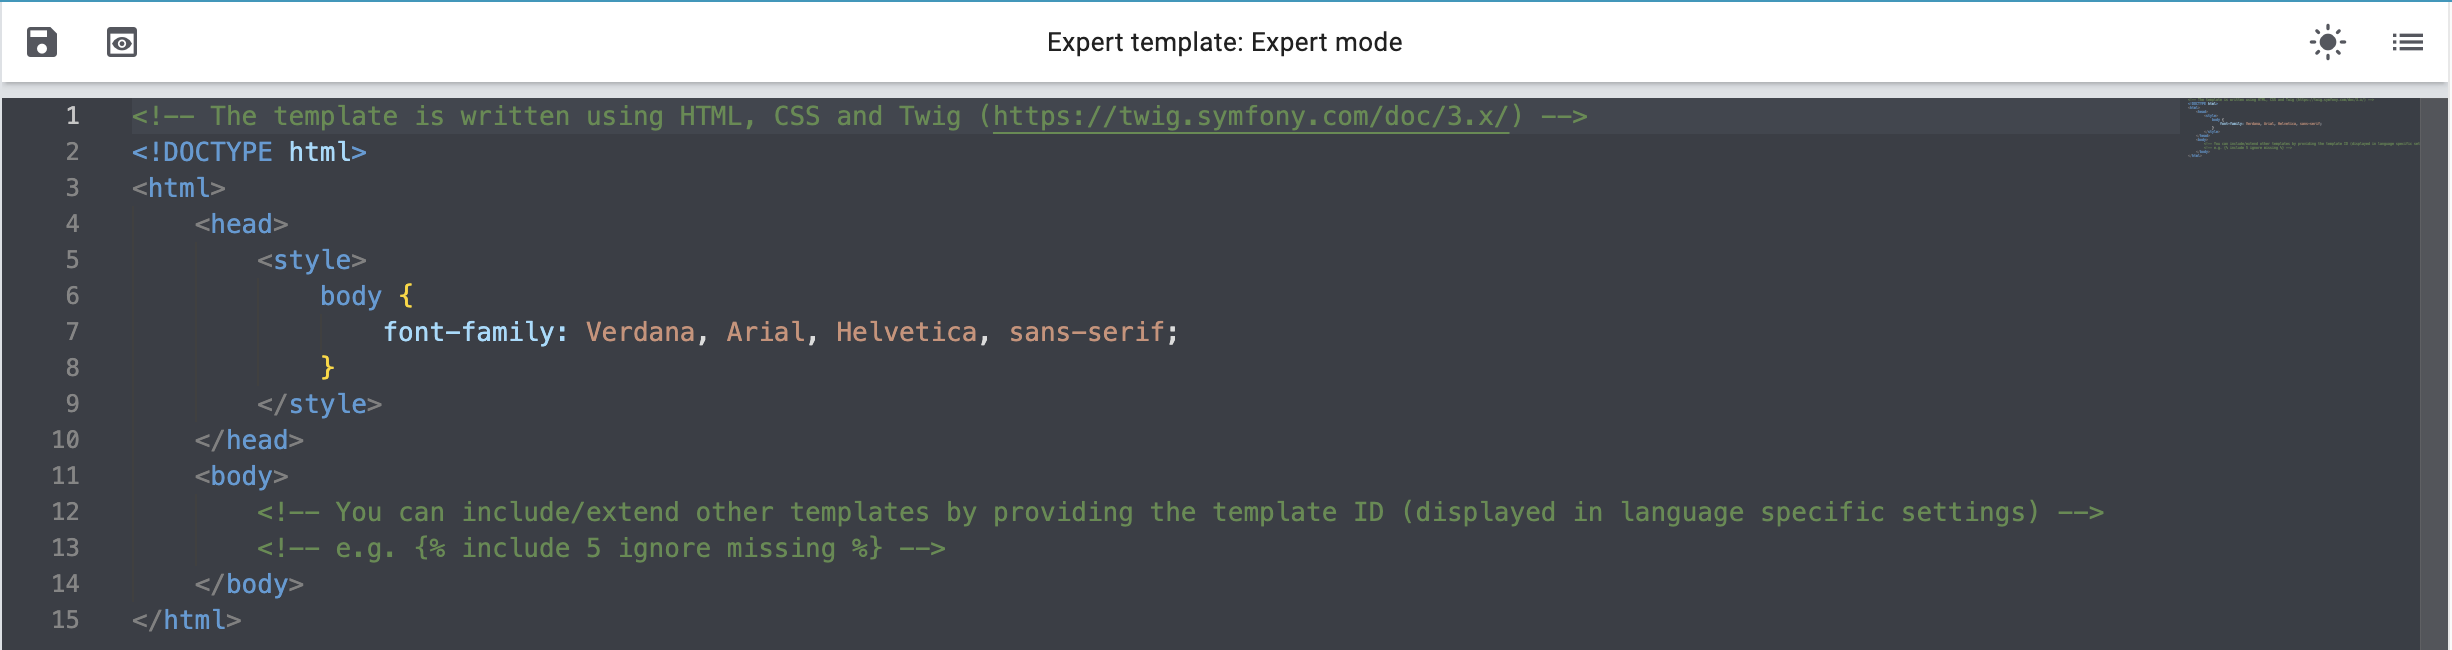Click the Verdana font value
Viewport: 2452px width, 650px height.
coord(640,332)
